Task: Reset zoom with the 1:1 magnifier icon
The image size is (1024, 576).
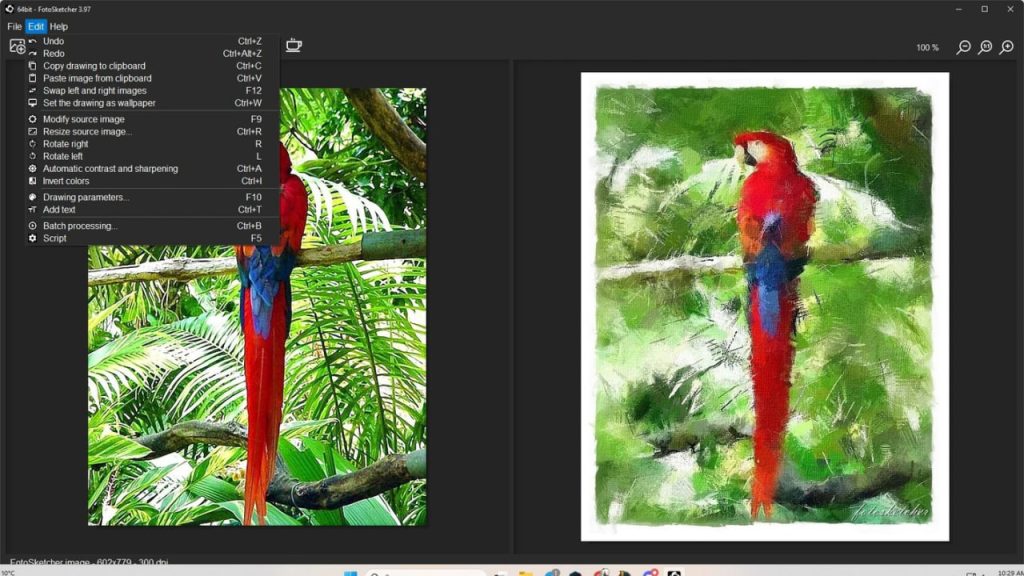Action: click(985, 47)
